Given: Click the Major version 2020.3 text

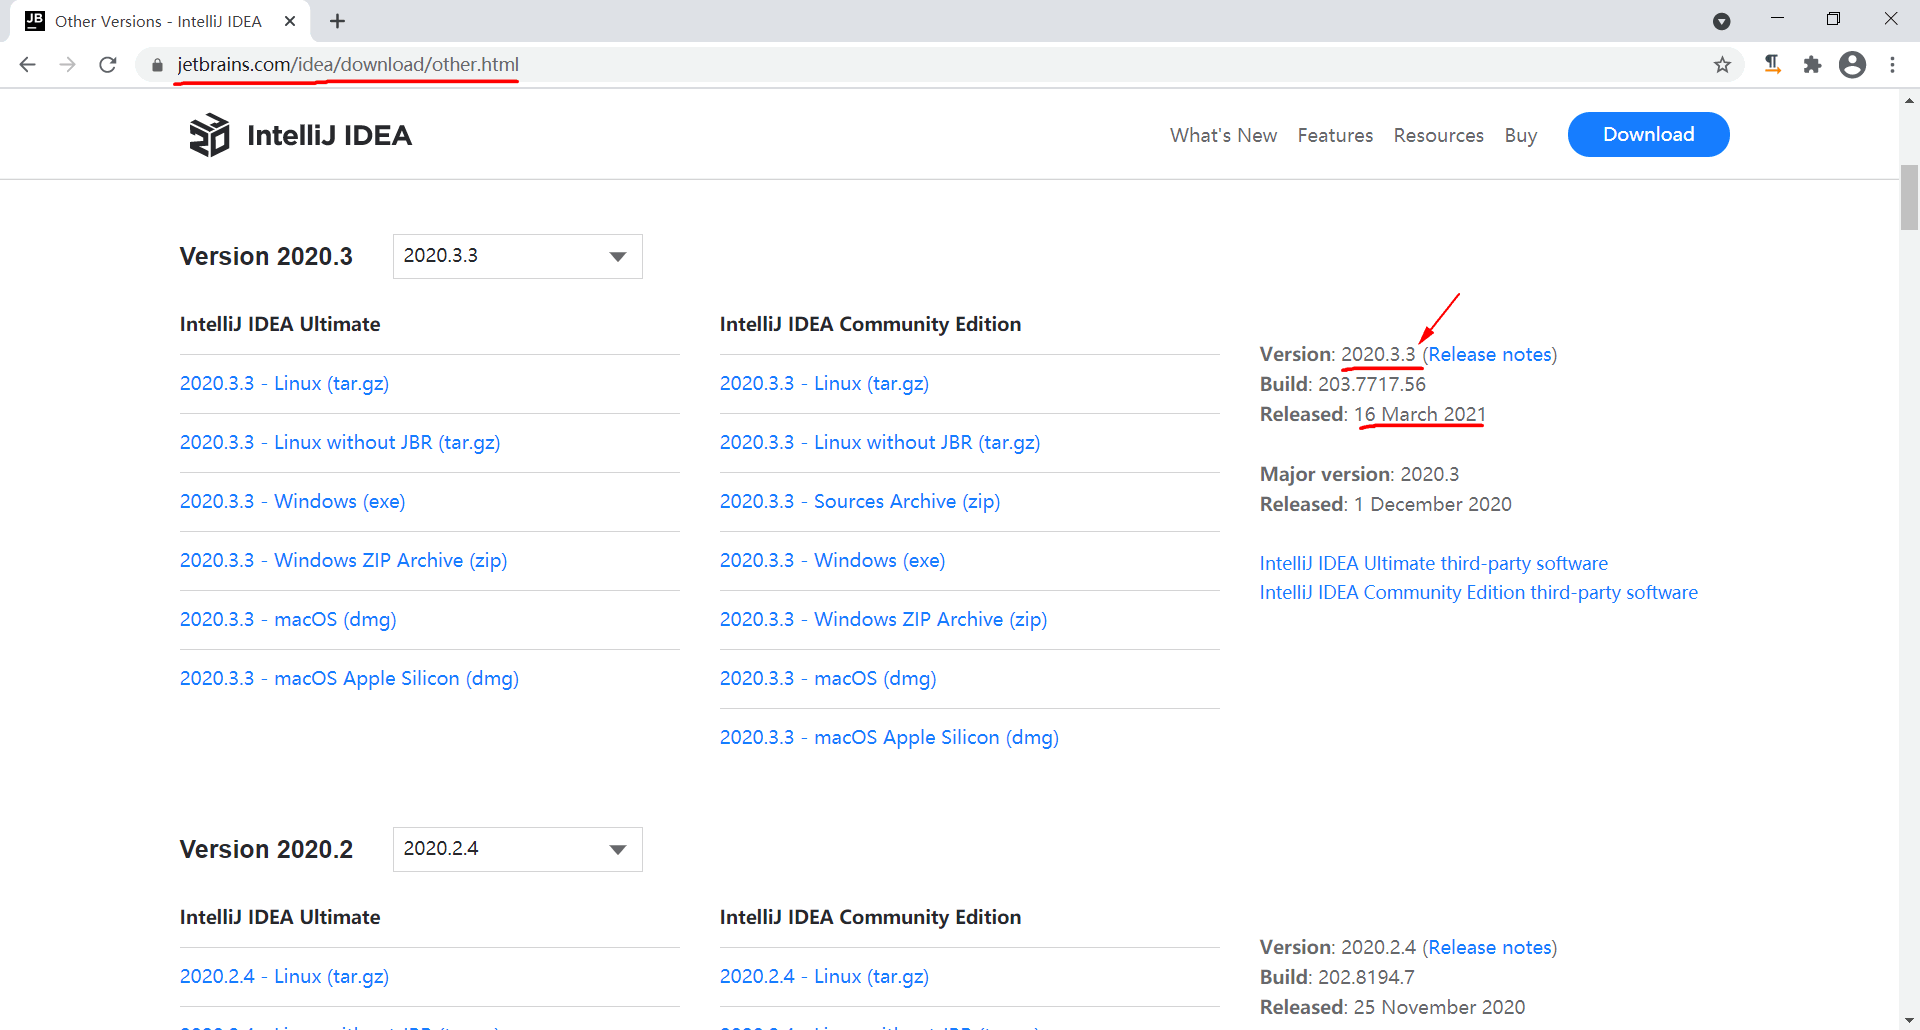Looking at the screenshot, I should pyautogui.click(x=1360, y=474).
